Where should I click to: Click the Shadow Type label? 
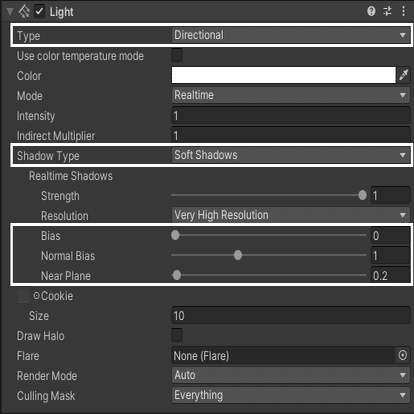48,156
